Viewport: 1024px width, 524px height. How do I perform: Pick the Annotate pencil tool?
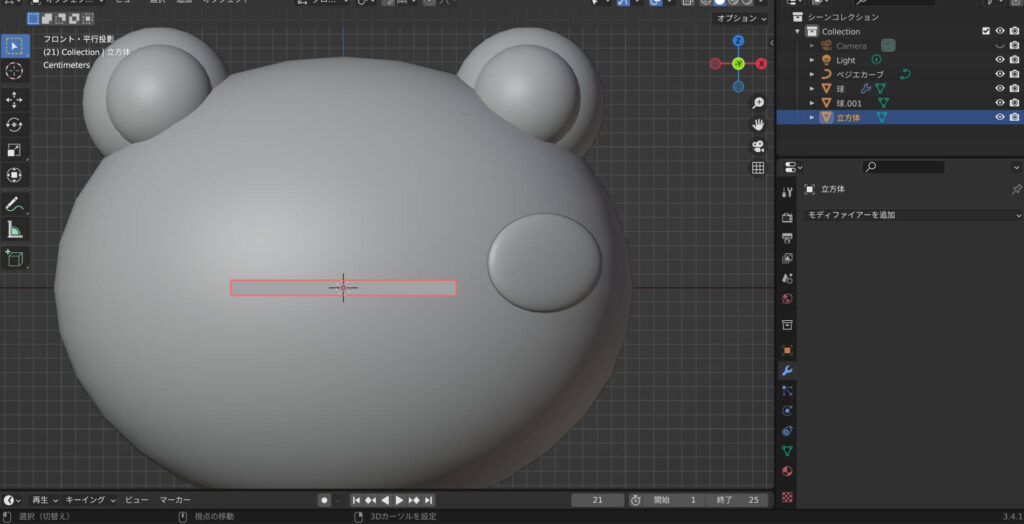(15, 204)
